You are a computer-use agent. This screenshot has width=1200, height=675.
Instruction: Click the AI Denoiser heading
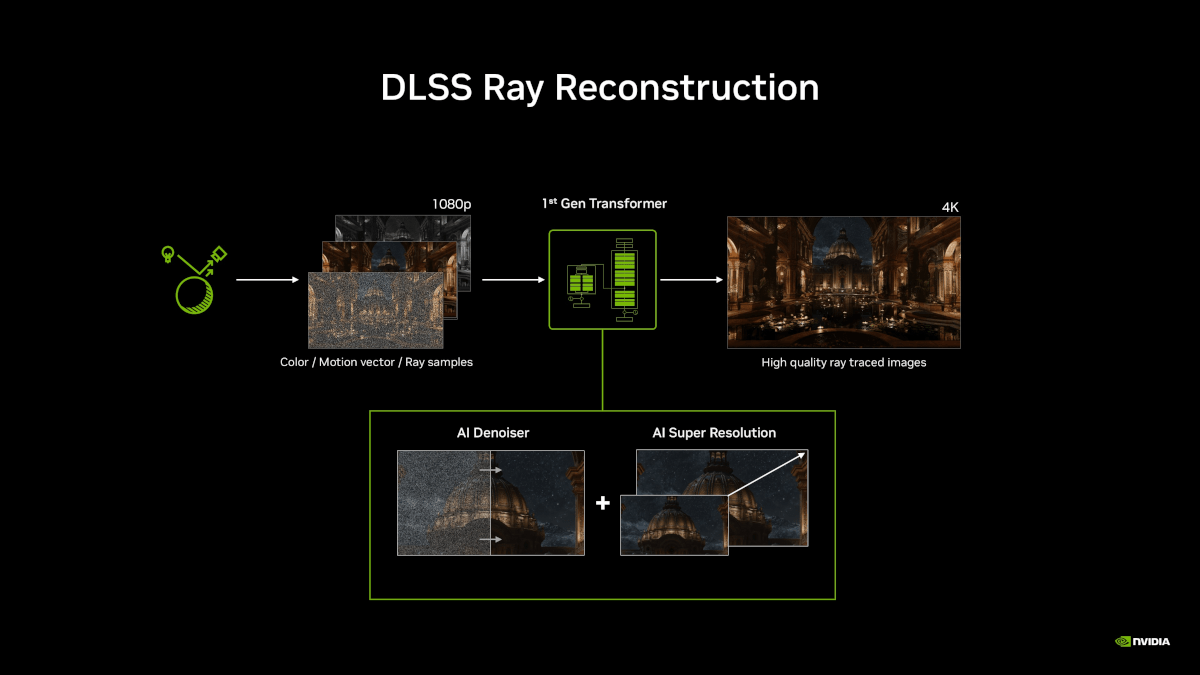(x=493, y=433)
